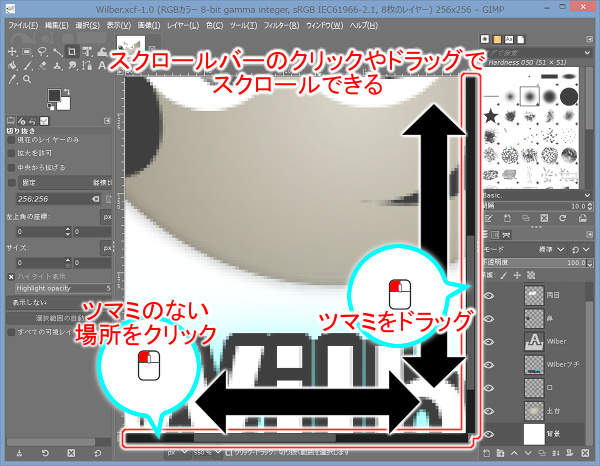Open the brush filter tag dropdown

587,52
